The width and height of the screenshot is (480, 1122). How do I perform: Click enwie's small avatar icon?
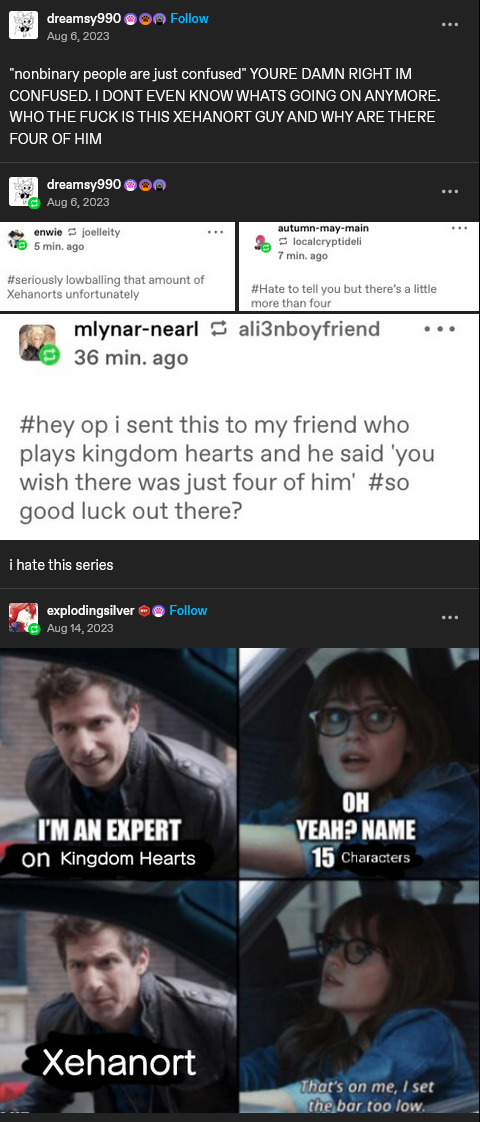[x=16, y=240]
